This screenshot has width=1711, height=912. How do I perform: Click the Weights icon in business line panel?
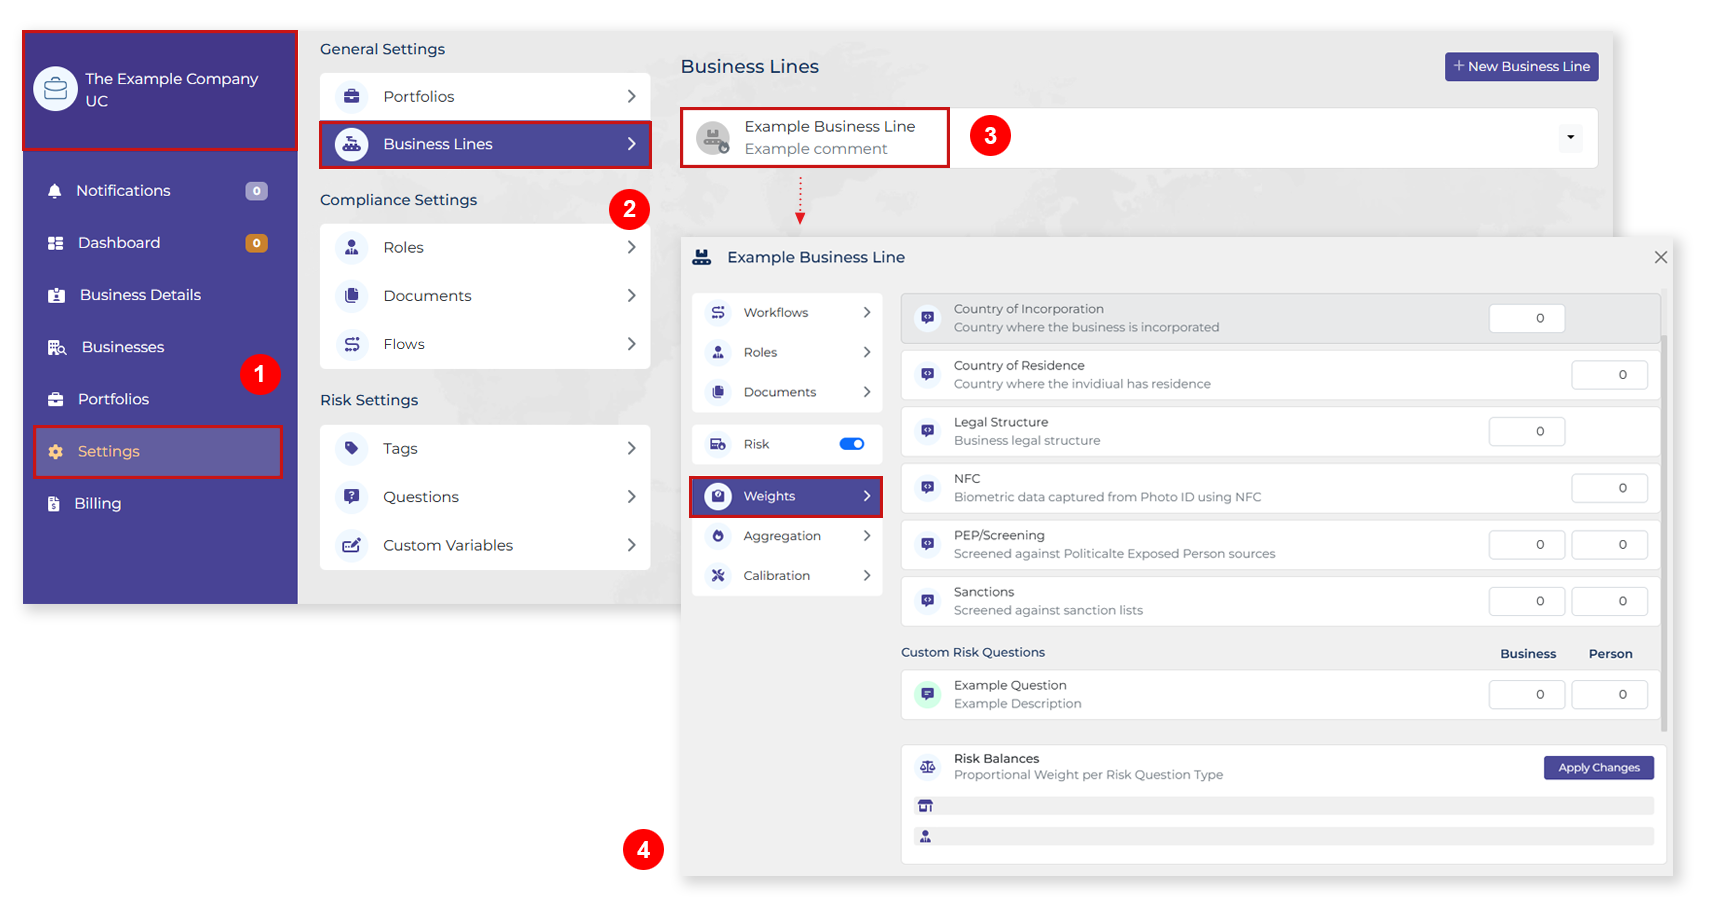pos(718,496)
